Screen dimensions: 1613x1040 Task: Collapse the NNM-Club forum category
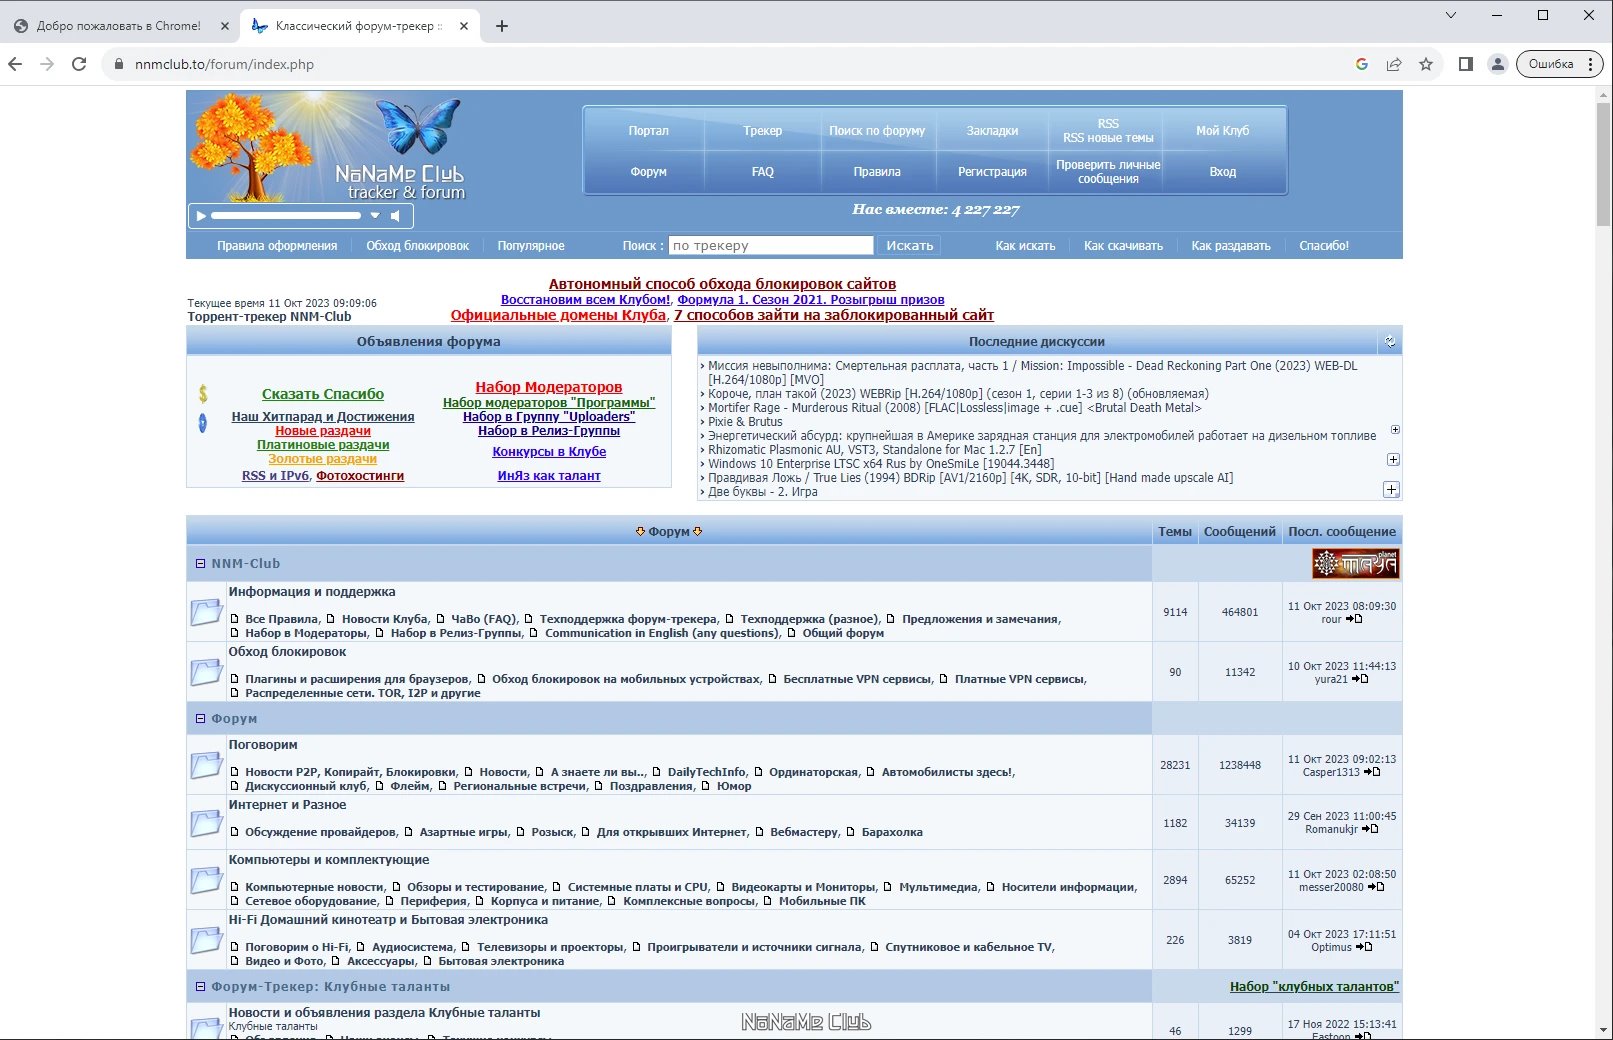(x=200, y=564)
